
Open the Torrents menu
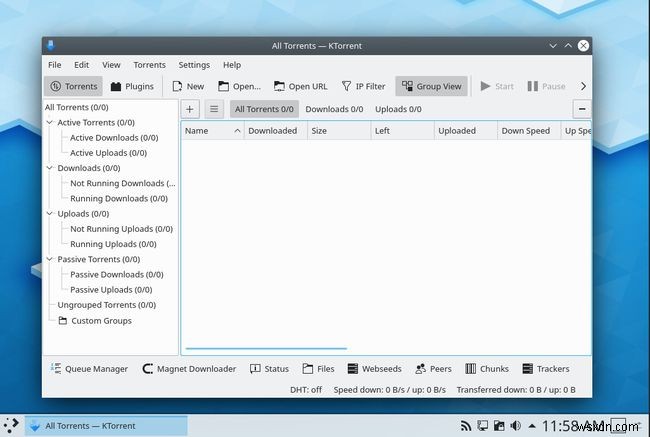[149, 65]
